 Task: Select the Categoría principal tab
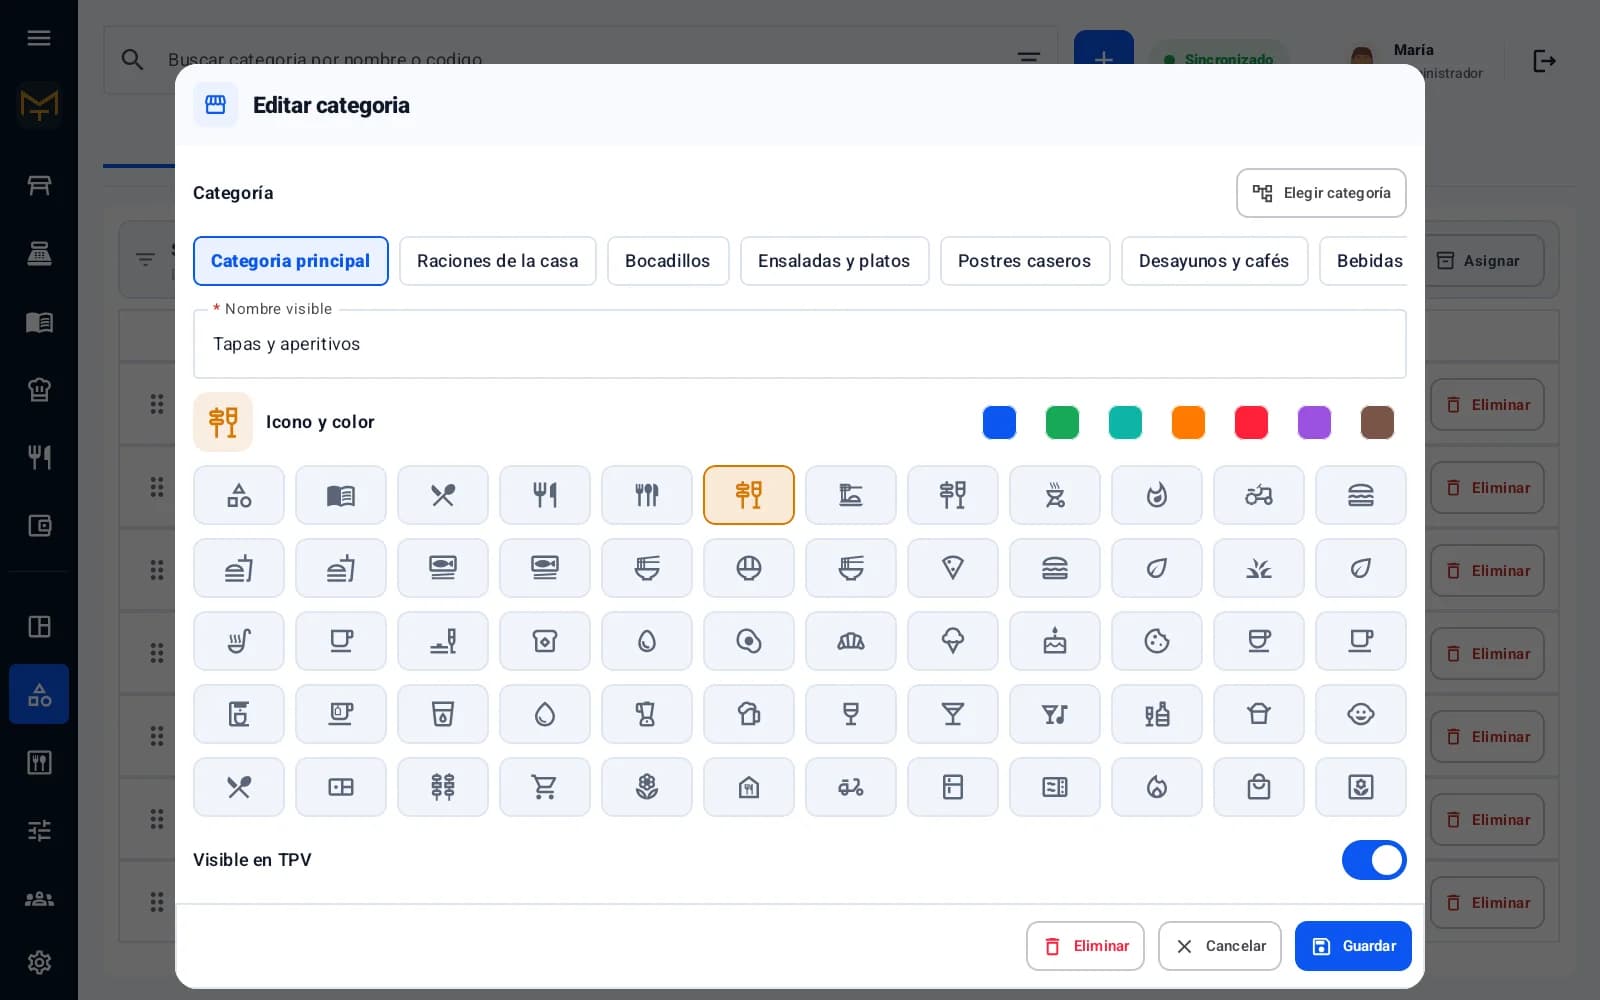(290, 261)
